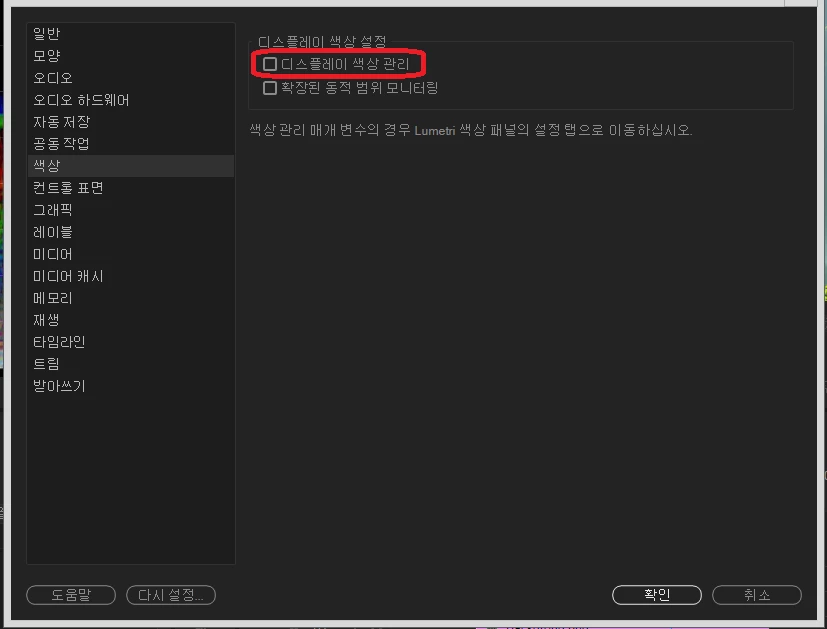Select the 메모리 category

131,298
